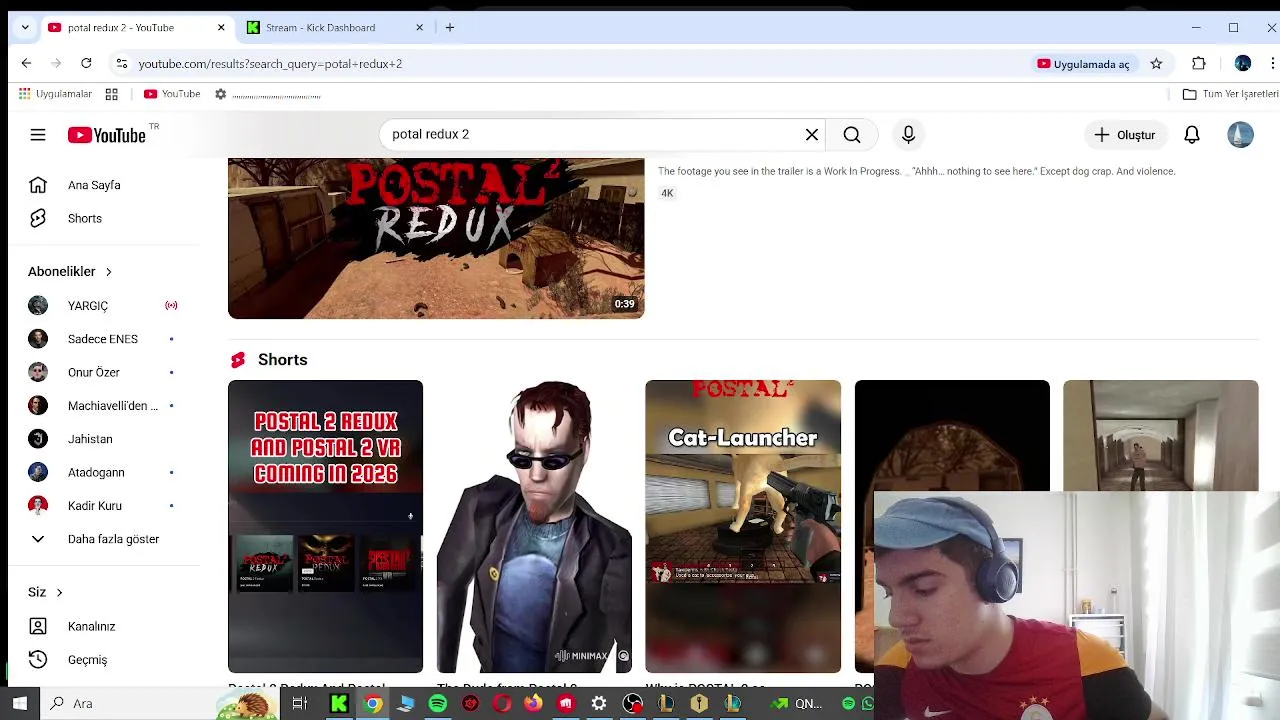The width and height of the screenshot is (1280, 720).
Task: Open the gear bookmark in bookmarks bar
Action: [221, 94]
